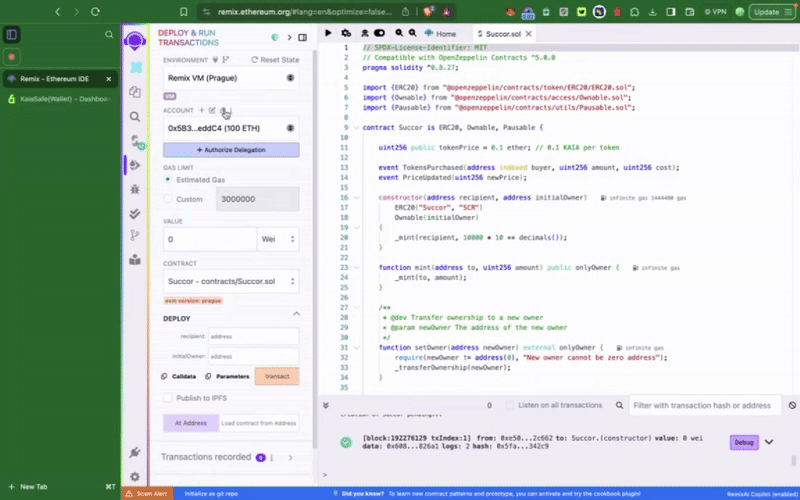Click the green transaction success check icon

pyautogui.click(x=346, y=442)
